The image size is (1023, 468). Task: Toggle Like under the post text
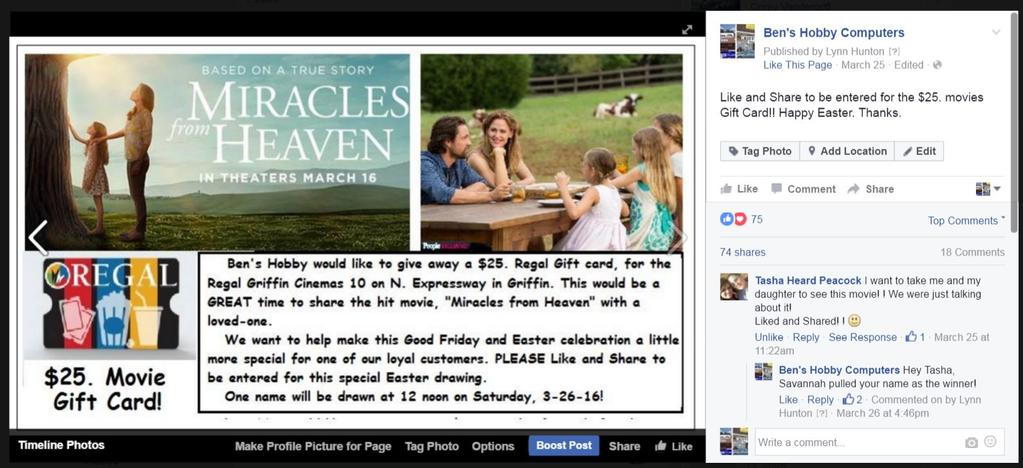click(739, 189)
